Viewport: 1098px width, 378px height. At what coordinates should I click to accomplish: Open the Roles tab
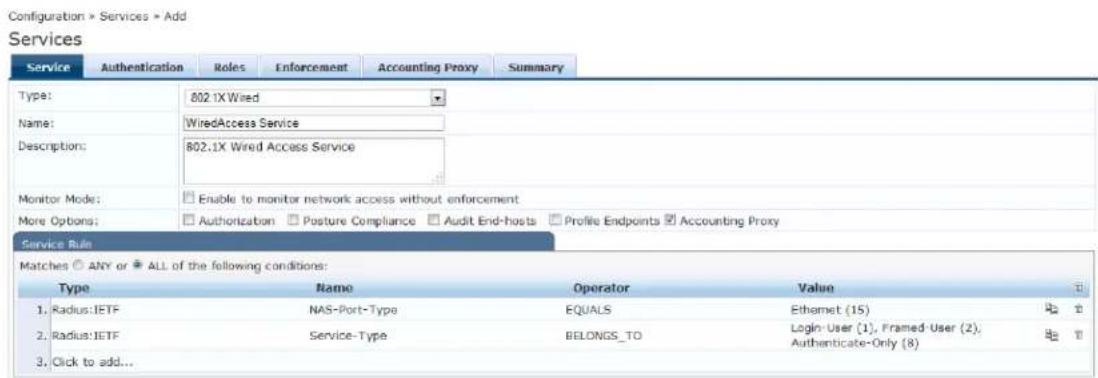tap(228, 68)
